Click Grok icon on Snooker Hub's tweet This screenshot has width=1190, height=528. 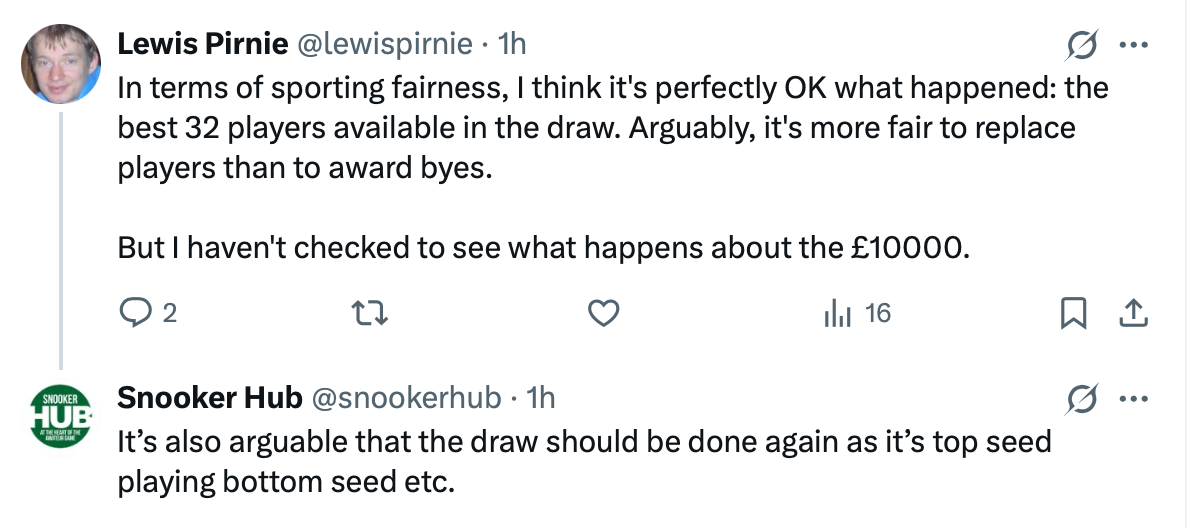1084,399
